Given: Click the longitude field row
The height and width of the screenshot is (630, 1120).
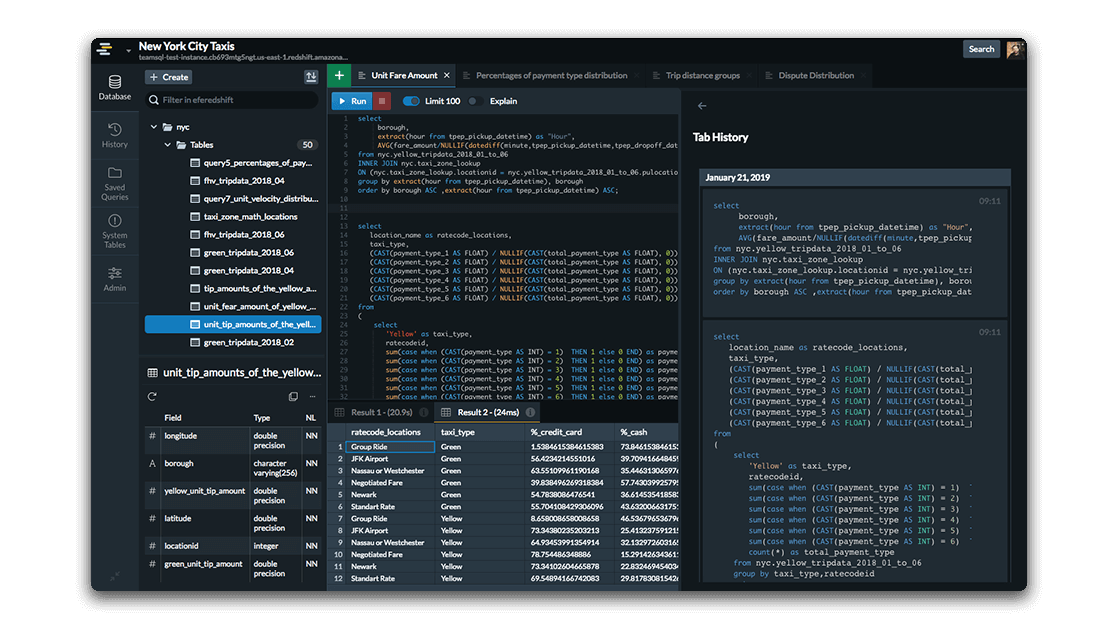Looking at the screenshot, I should click(234, 440).
